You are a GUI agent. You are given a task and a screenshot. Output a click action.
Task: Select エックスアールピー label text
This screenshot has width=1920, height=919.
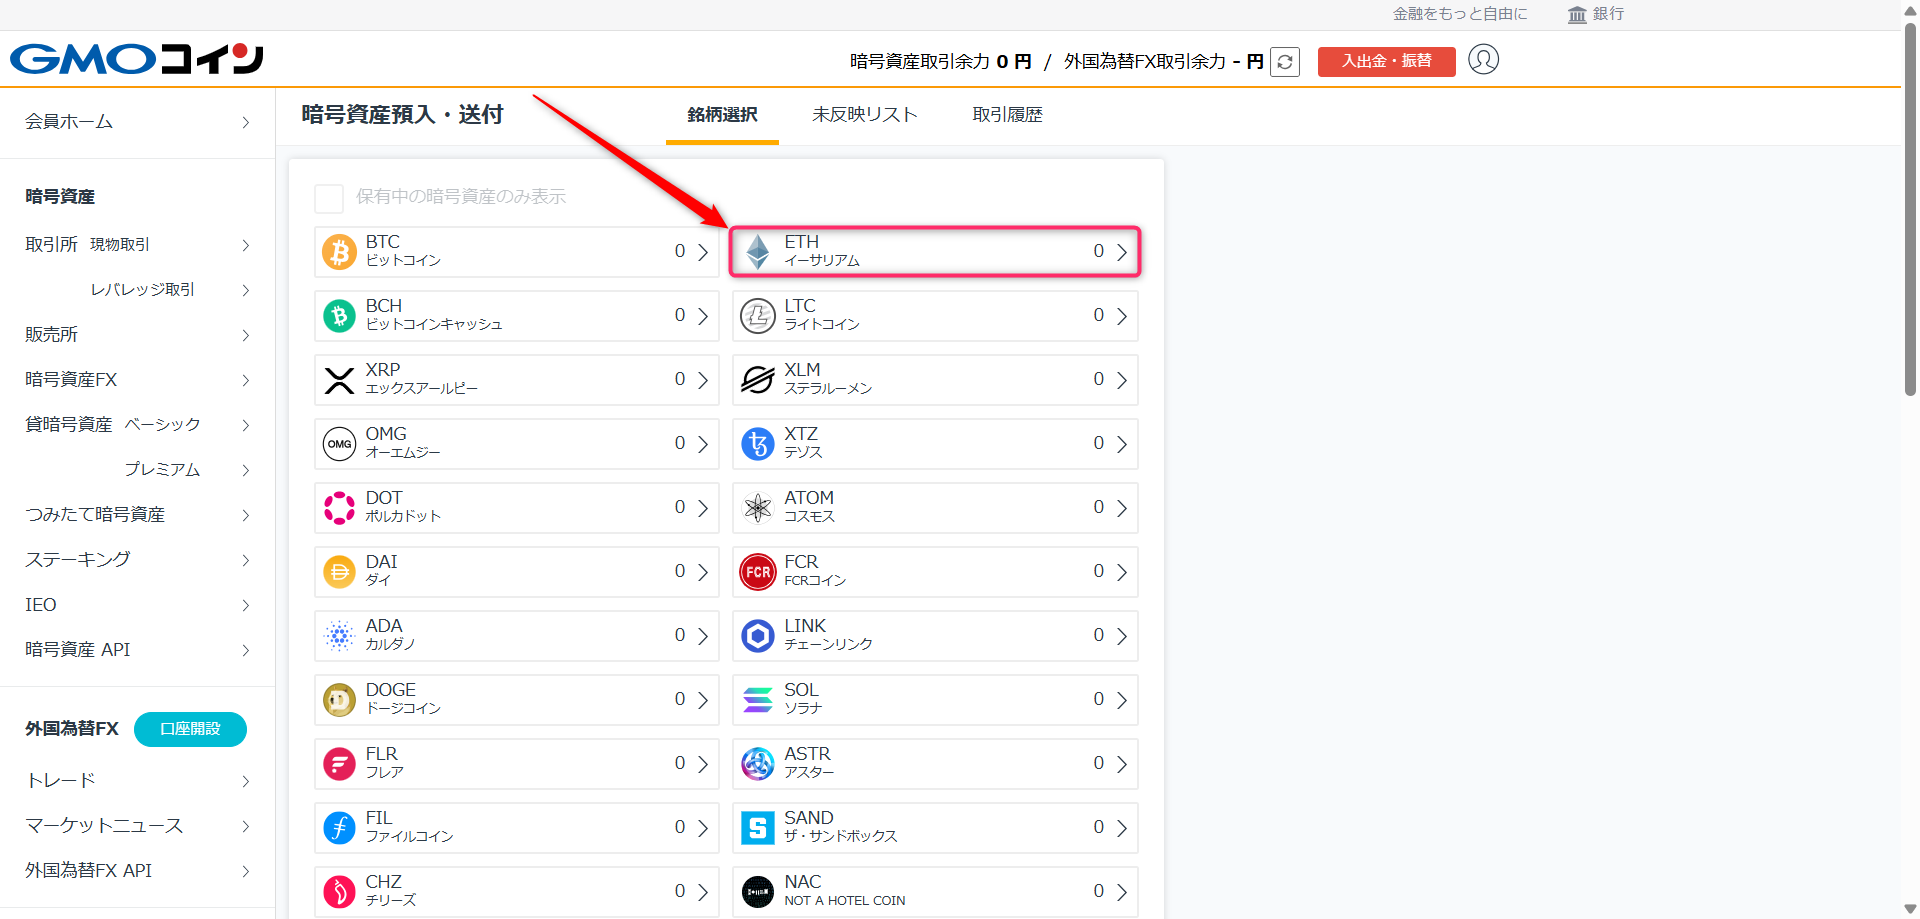422,389
